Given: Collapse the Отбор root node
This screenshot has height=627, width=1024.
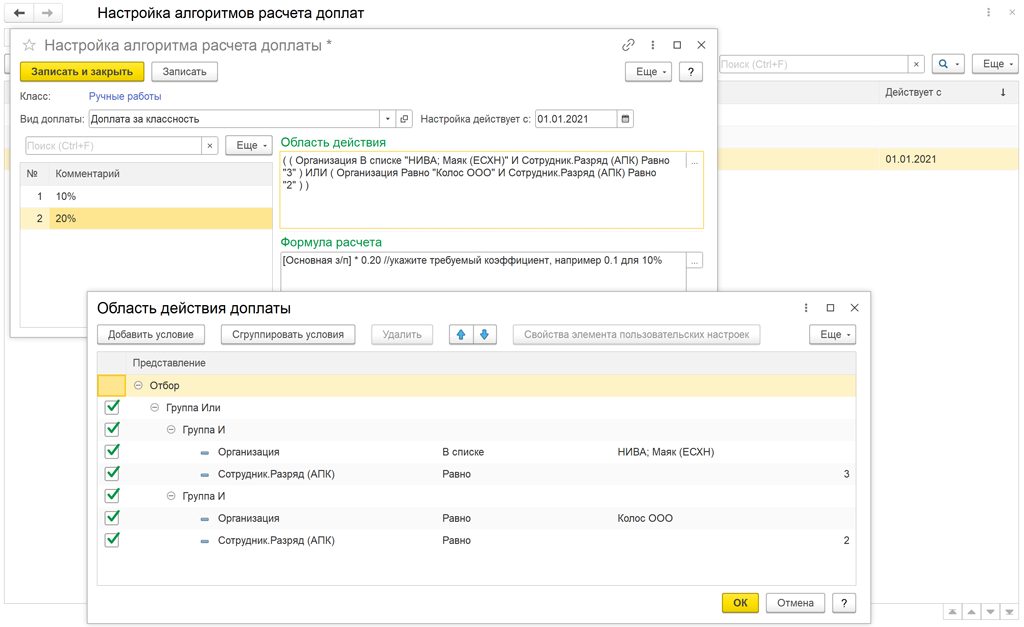Looking at the screenshot, I should 138,385.
